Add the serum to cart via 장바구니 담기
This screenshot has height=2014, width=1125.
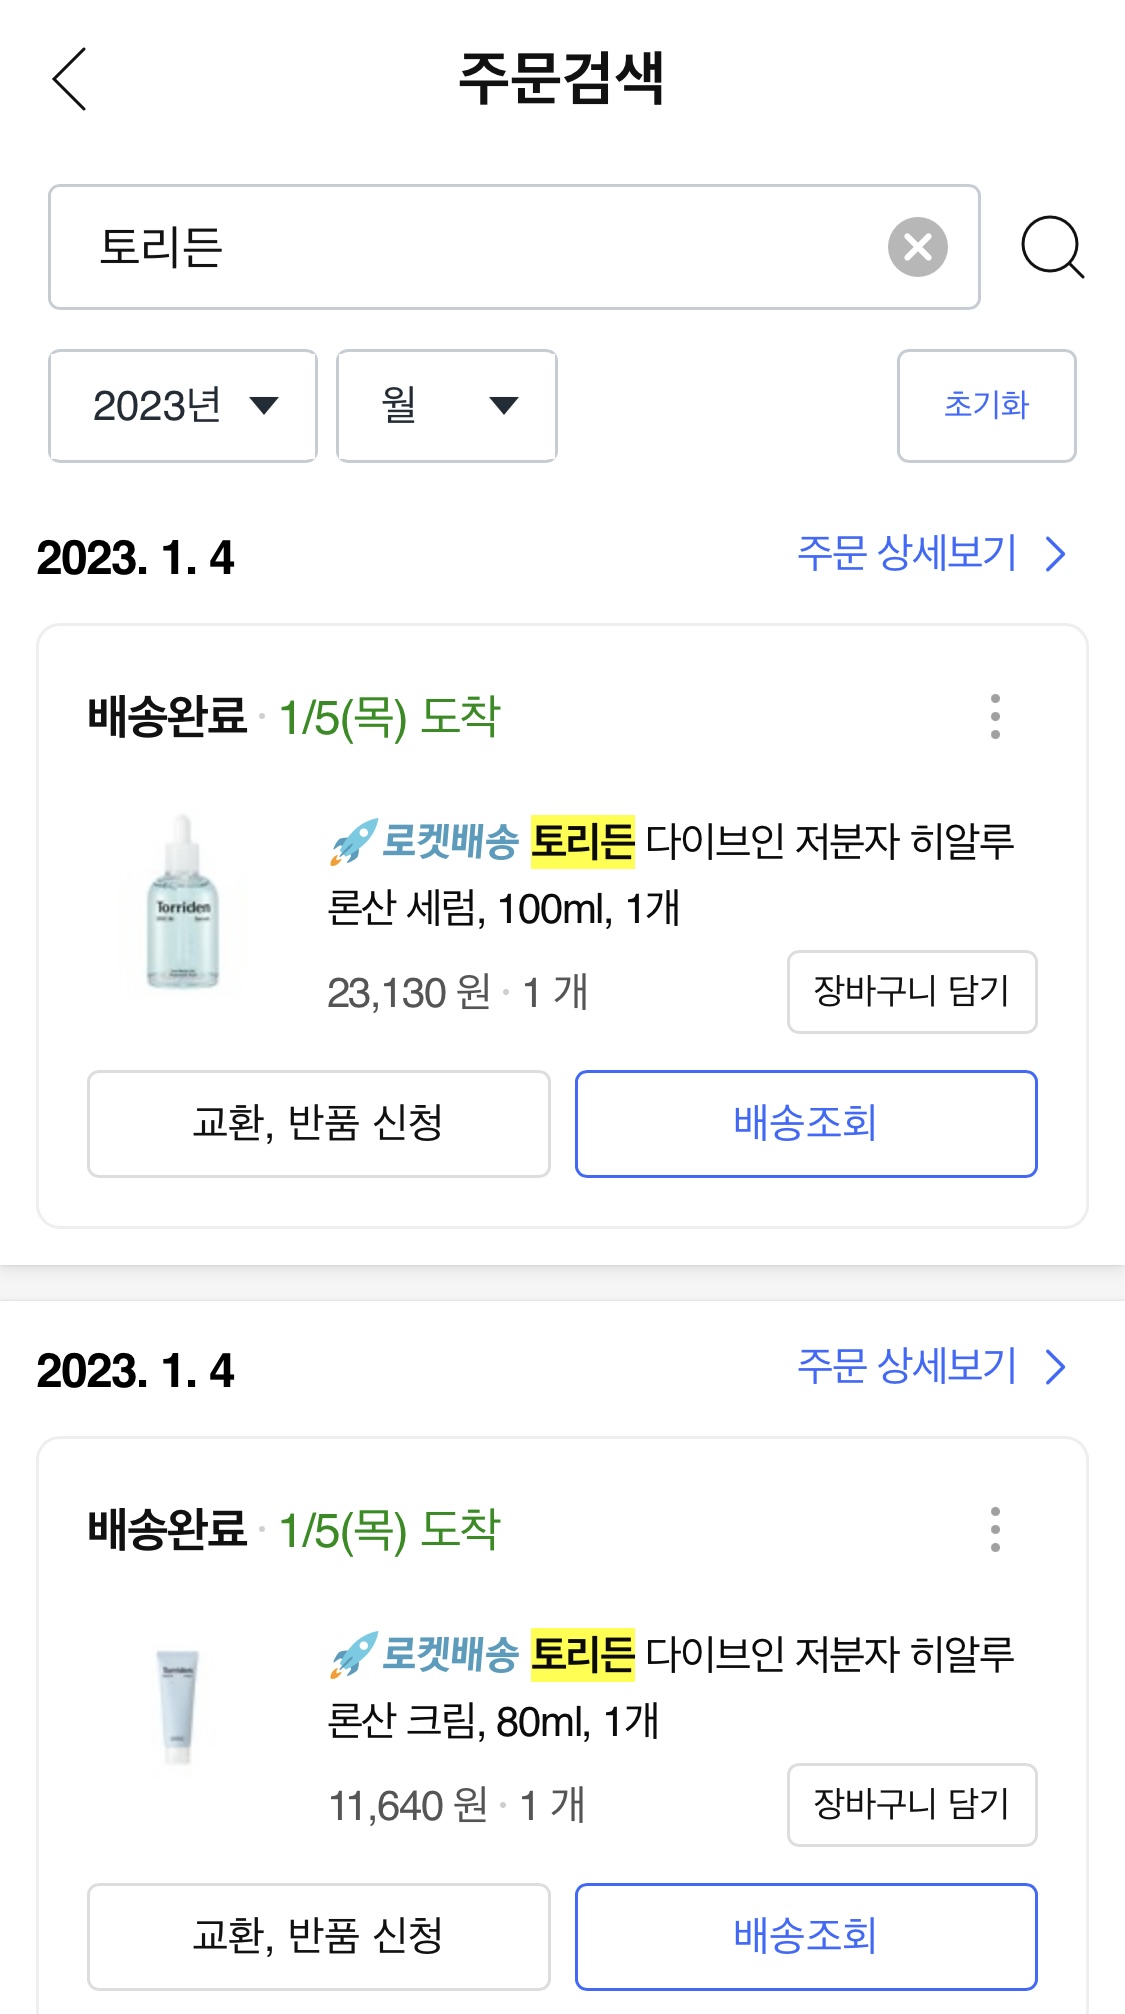click(912, 992)
